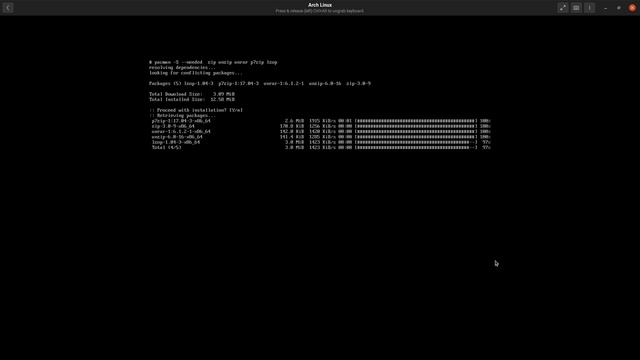
Task: Click 'looking for conflicting packages...' line
Action: (x=196, y=73)
